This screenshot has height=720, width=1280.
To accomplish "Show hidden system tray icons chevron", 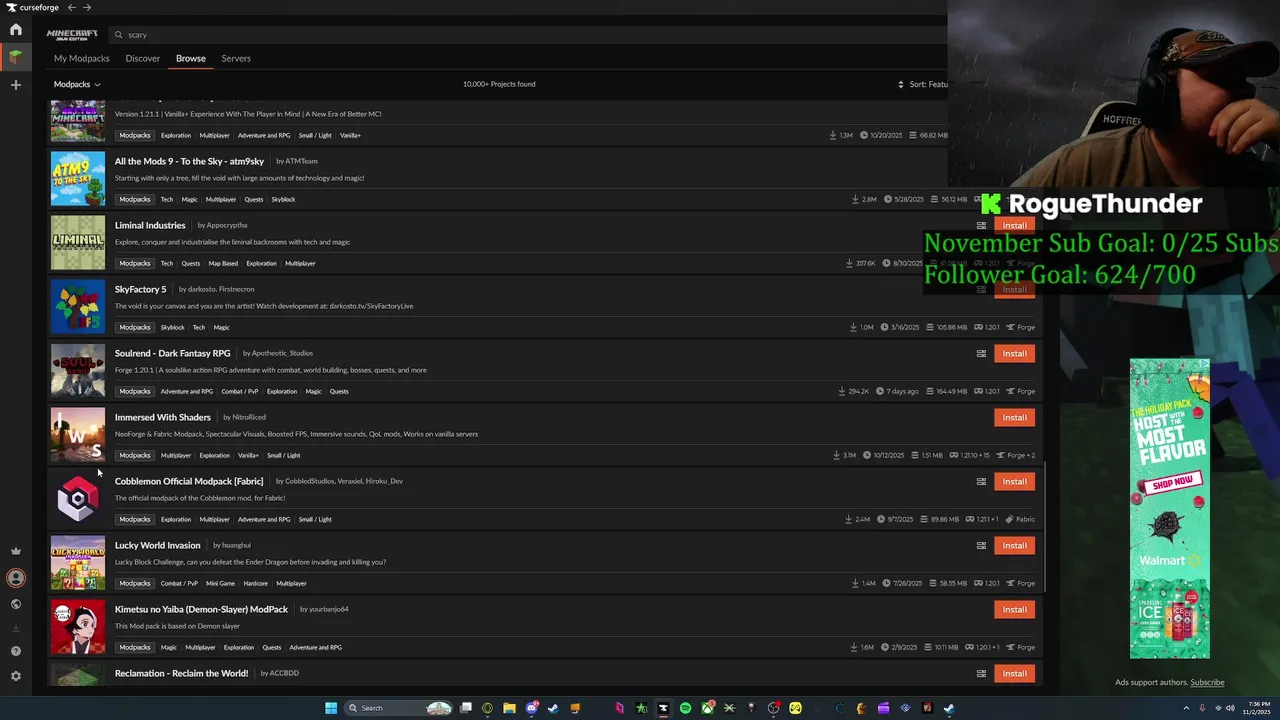I will tap(1185, 708).
